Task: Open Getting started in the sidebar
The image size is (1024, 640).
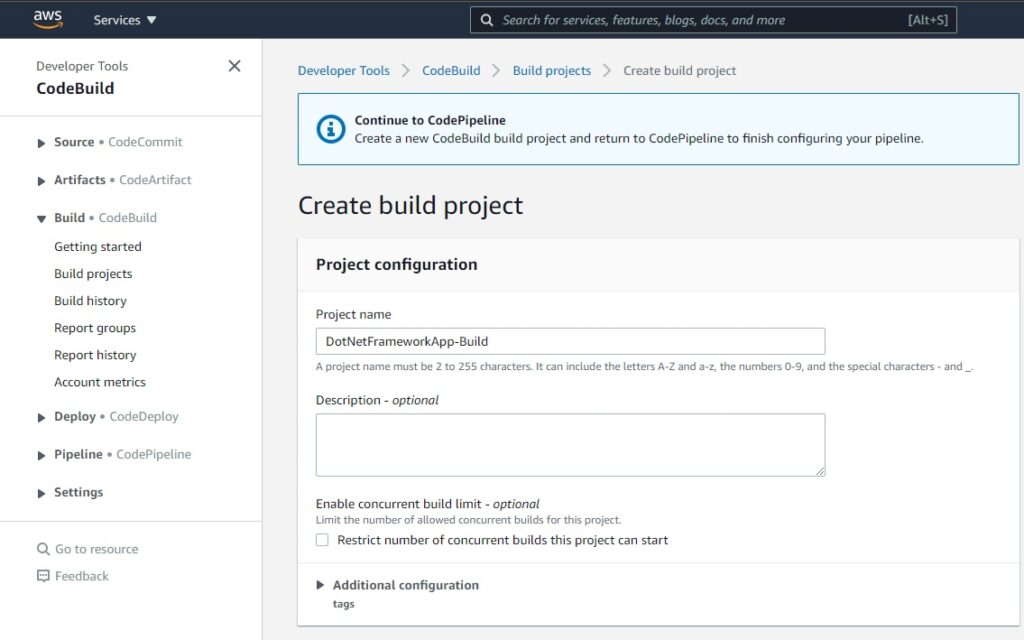Action: pyautogui.click(x=97, y=246)
